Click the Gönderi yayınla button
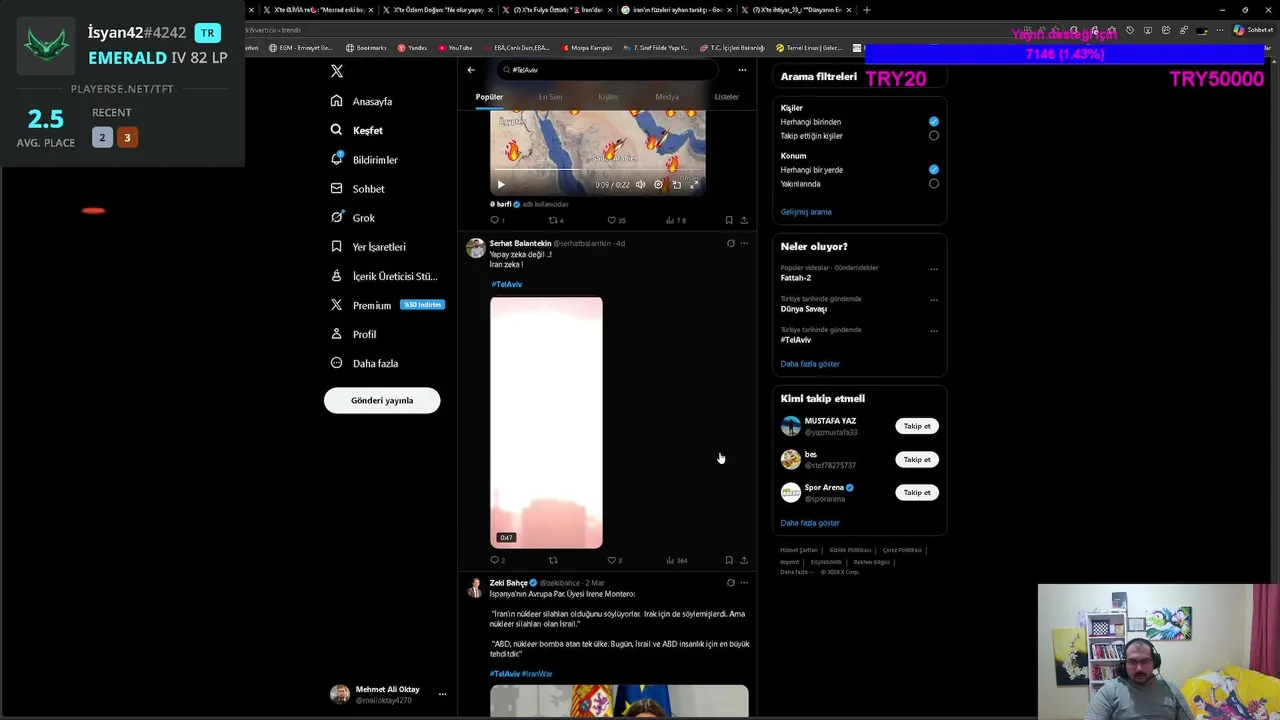The image size is (1280, 720). pos(382,400)
